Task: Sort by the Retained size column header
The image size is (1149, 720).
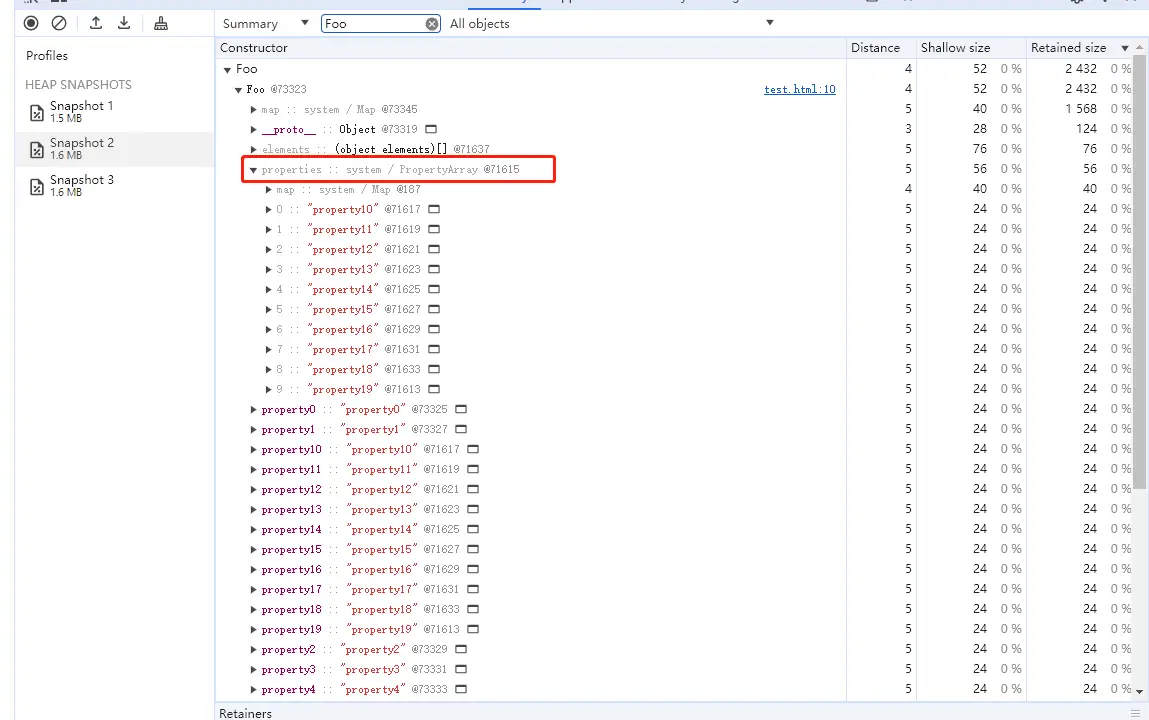Action: click(x=1068, y=47)
